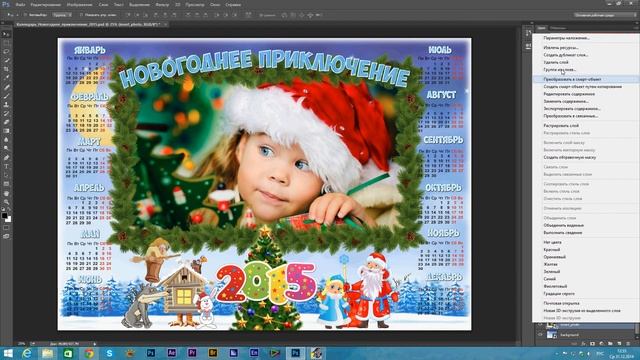
Task: Open the workspace switcher dropdown
Action: click(605, 15)
